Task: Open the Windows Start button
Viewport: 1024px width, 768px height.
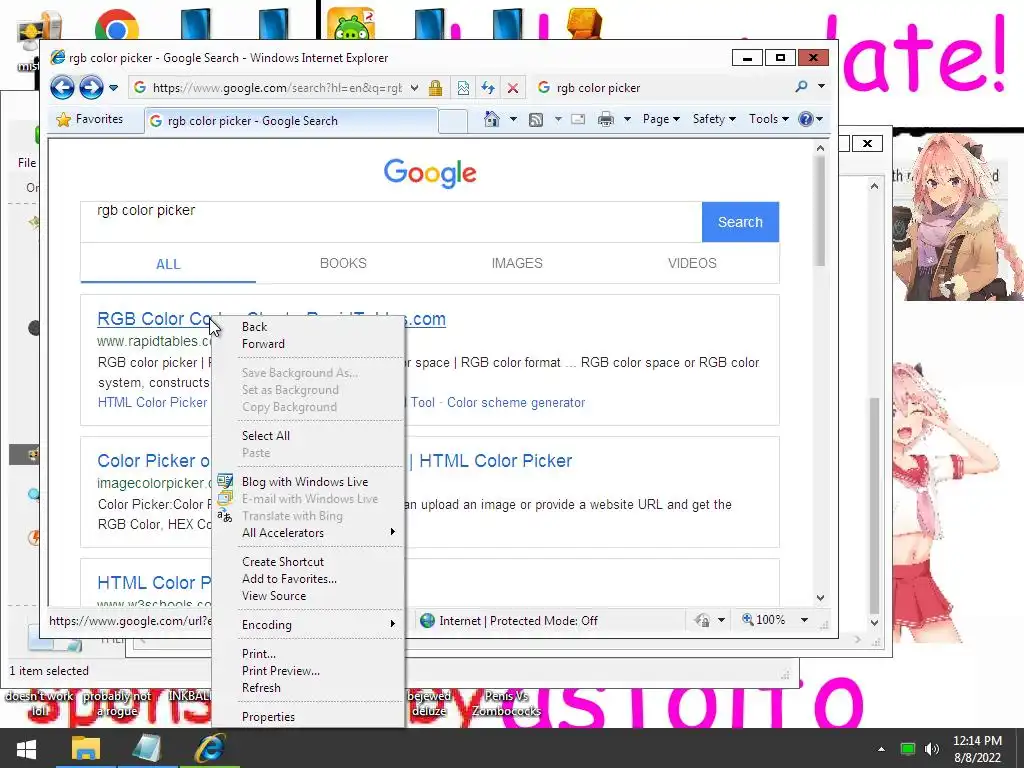Action: (x=26, y=748)
